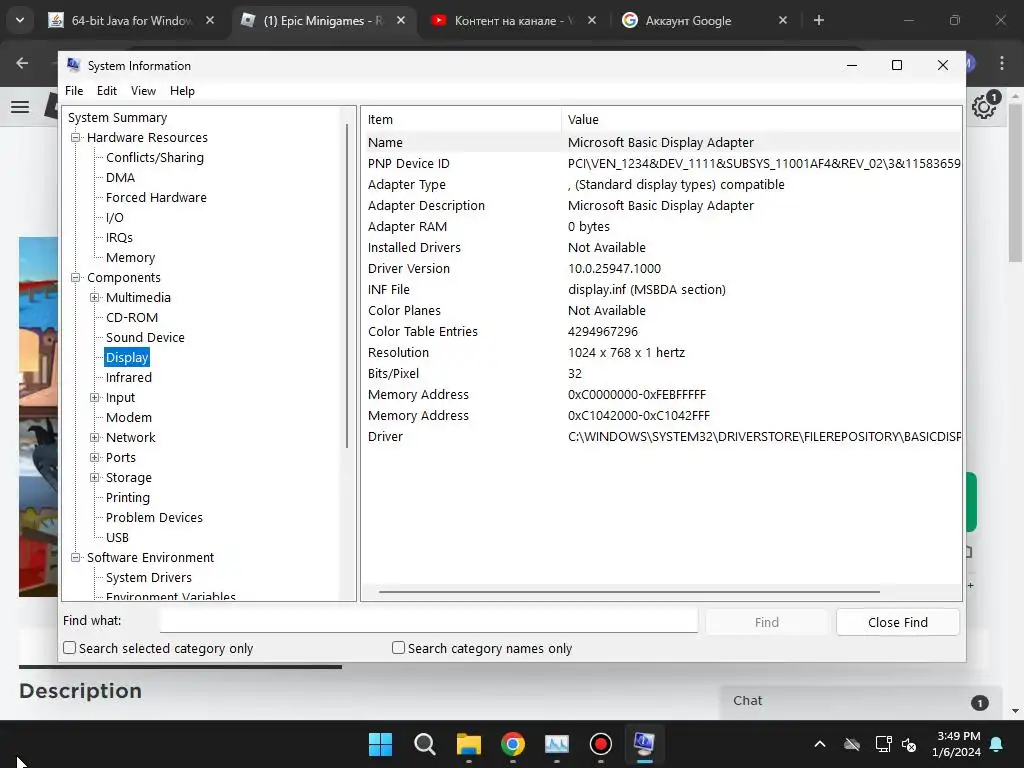Click the Find button

click(766, 622)
